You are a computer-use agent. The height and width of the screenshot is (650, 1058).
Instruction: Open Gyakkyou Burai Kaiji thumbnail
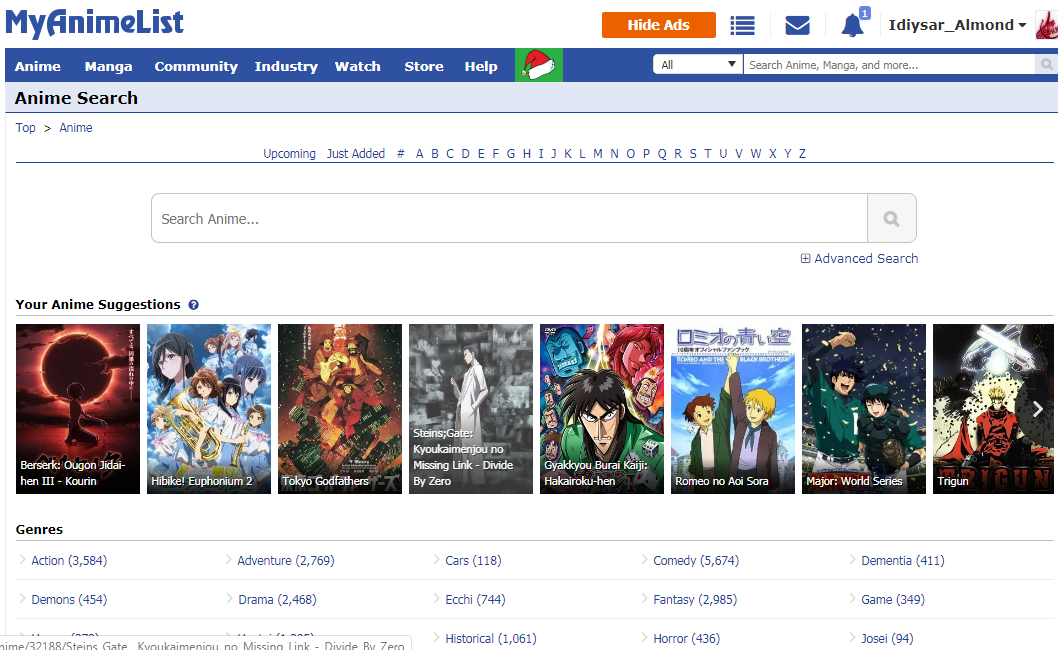coord(602,409)
